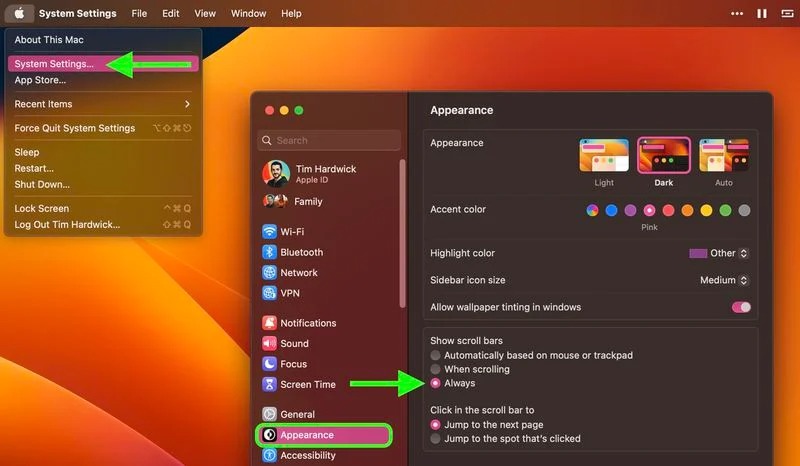Choose Force Quit System Settings
The width and height of the screenshot is (800, 466).
point(103,128)
